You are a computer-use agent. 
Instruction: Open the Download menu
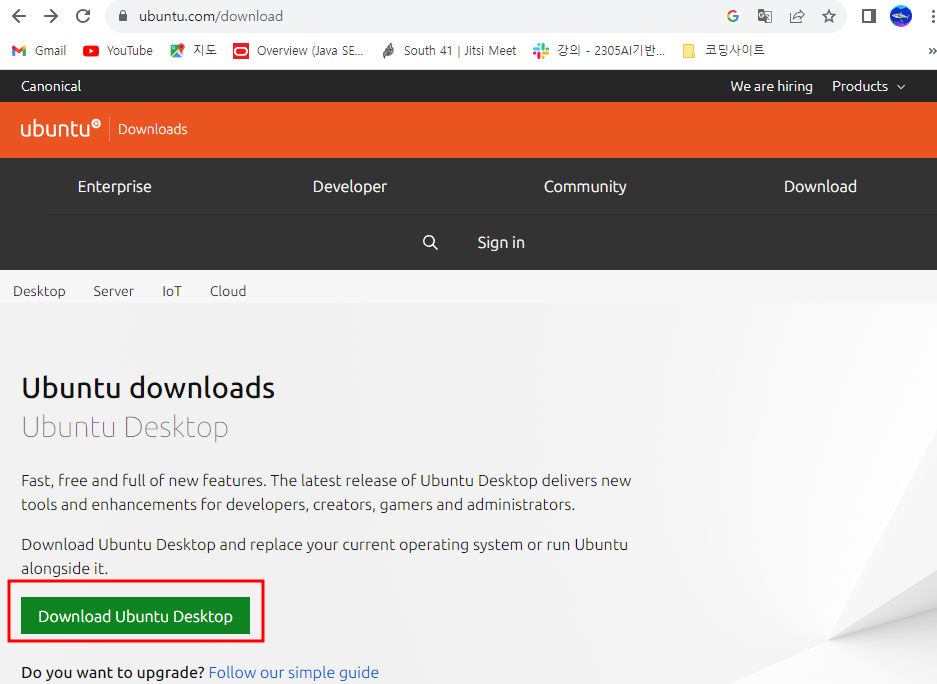pos(820,186)
